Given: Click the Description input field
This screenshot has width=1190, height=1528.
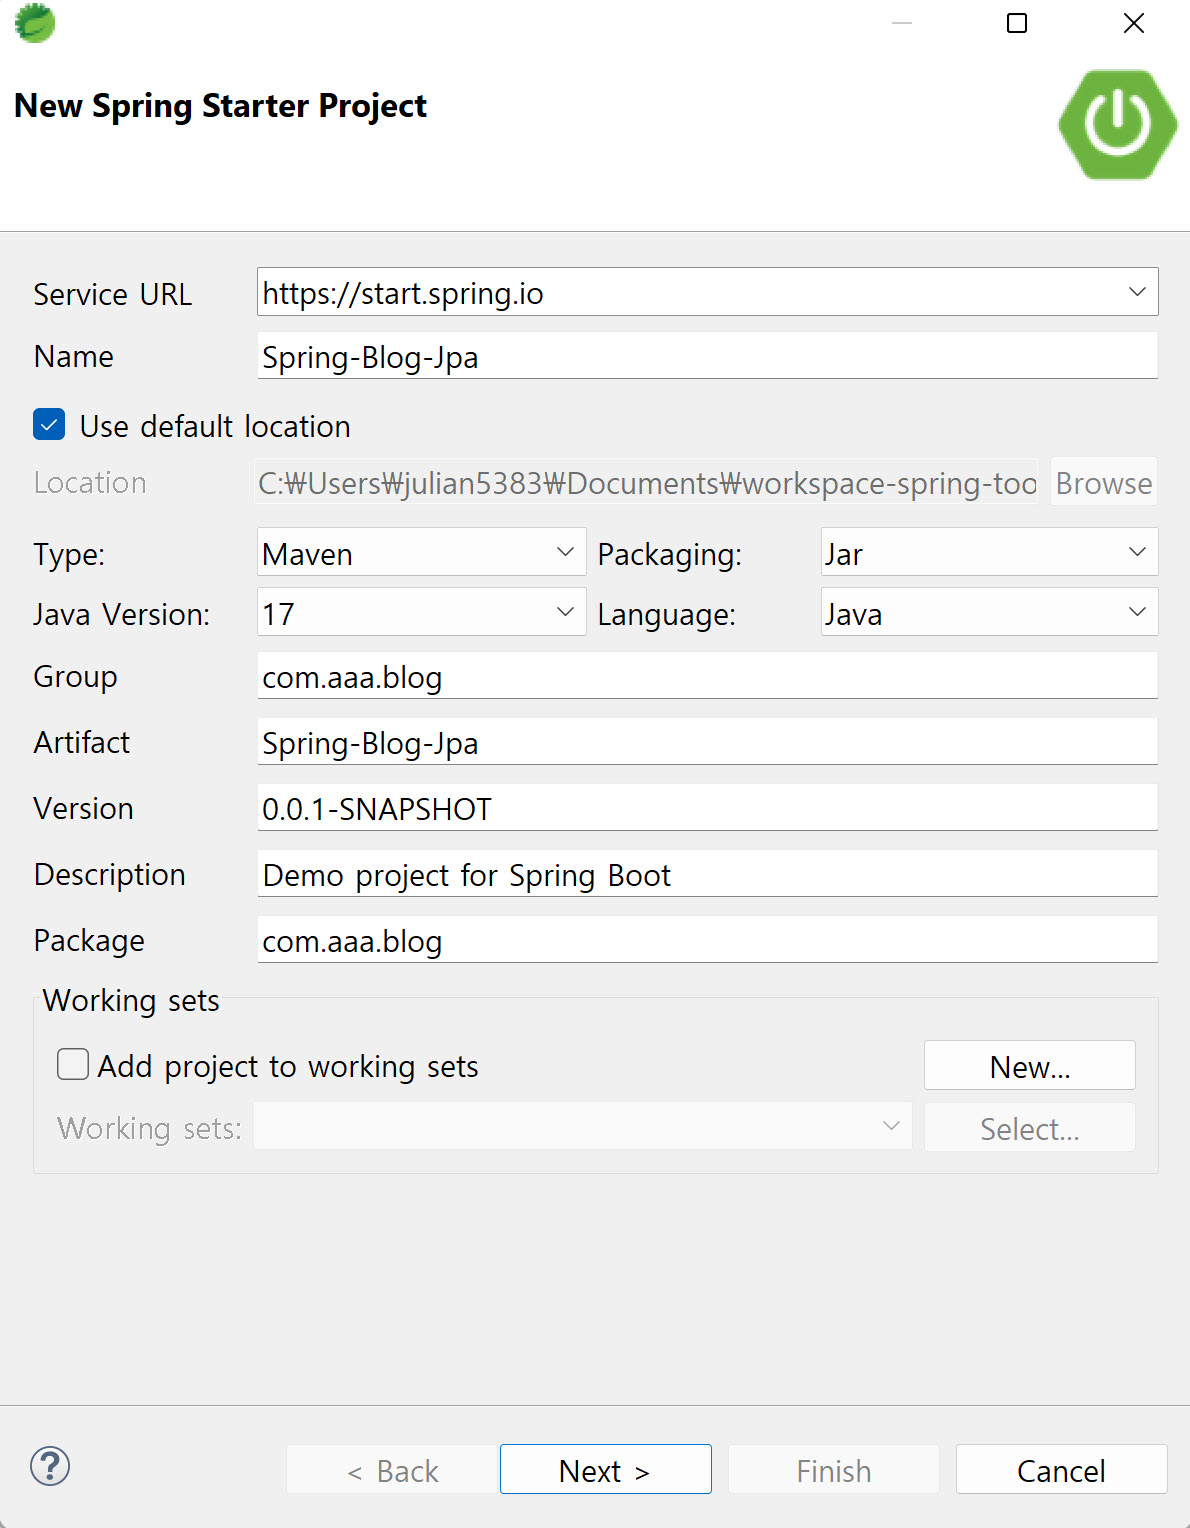Looking at the screenshot, I should tap(708, 874).
